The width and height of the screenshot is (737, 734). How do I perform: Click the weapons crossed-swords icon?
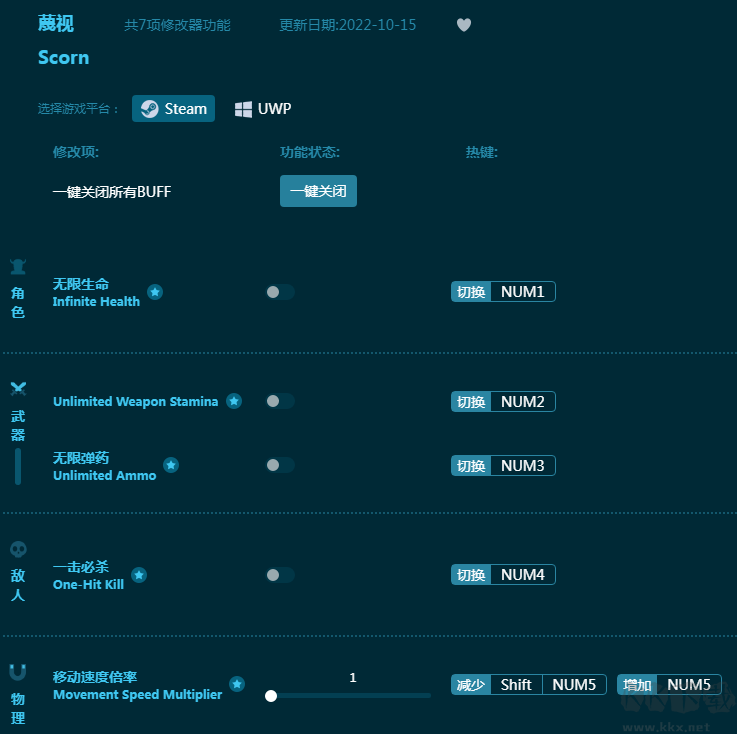tap(18, 389)
